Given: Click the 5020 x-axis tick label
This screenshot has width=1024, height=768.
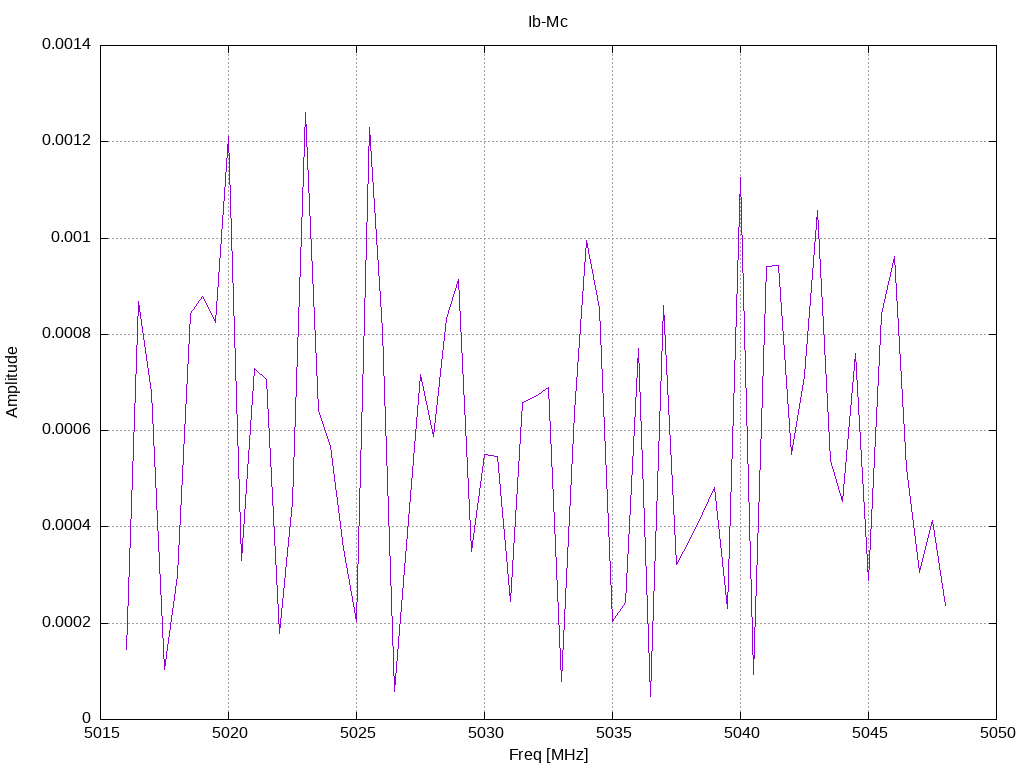Looking at the screenshot, I should [230, 733].
